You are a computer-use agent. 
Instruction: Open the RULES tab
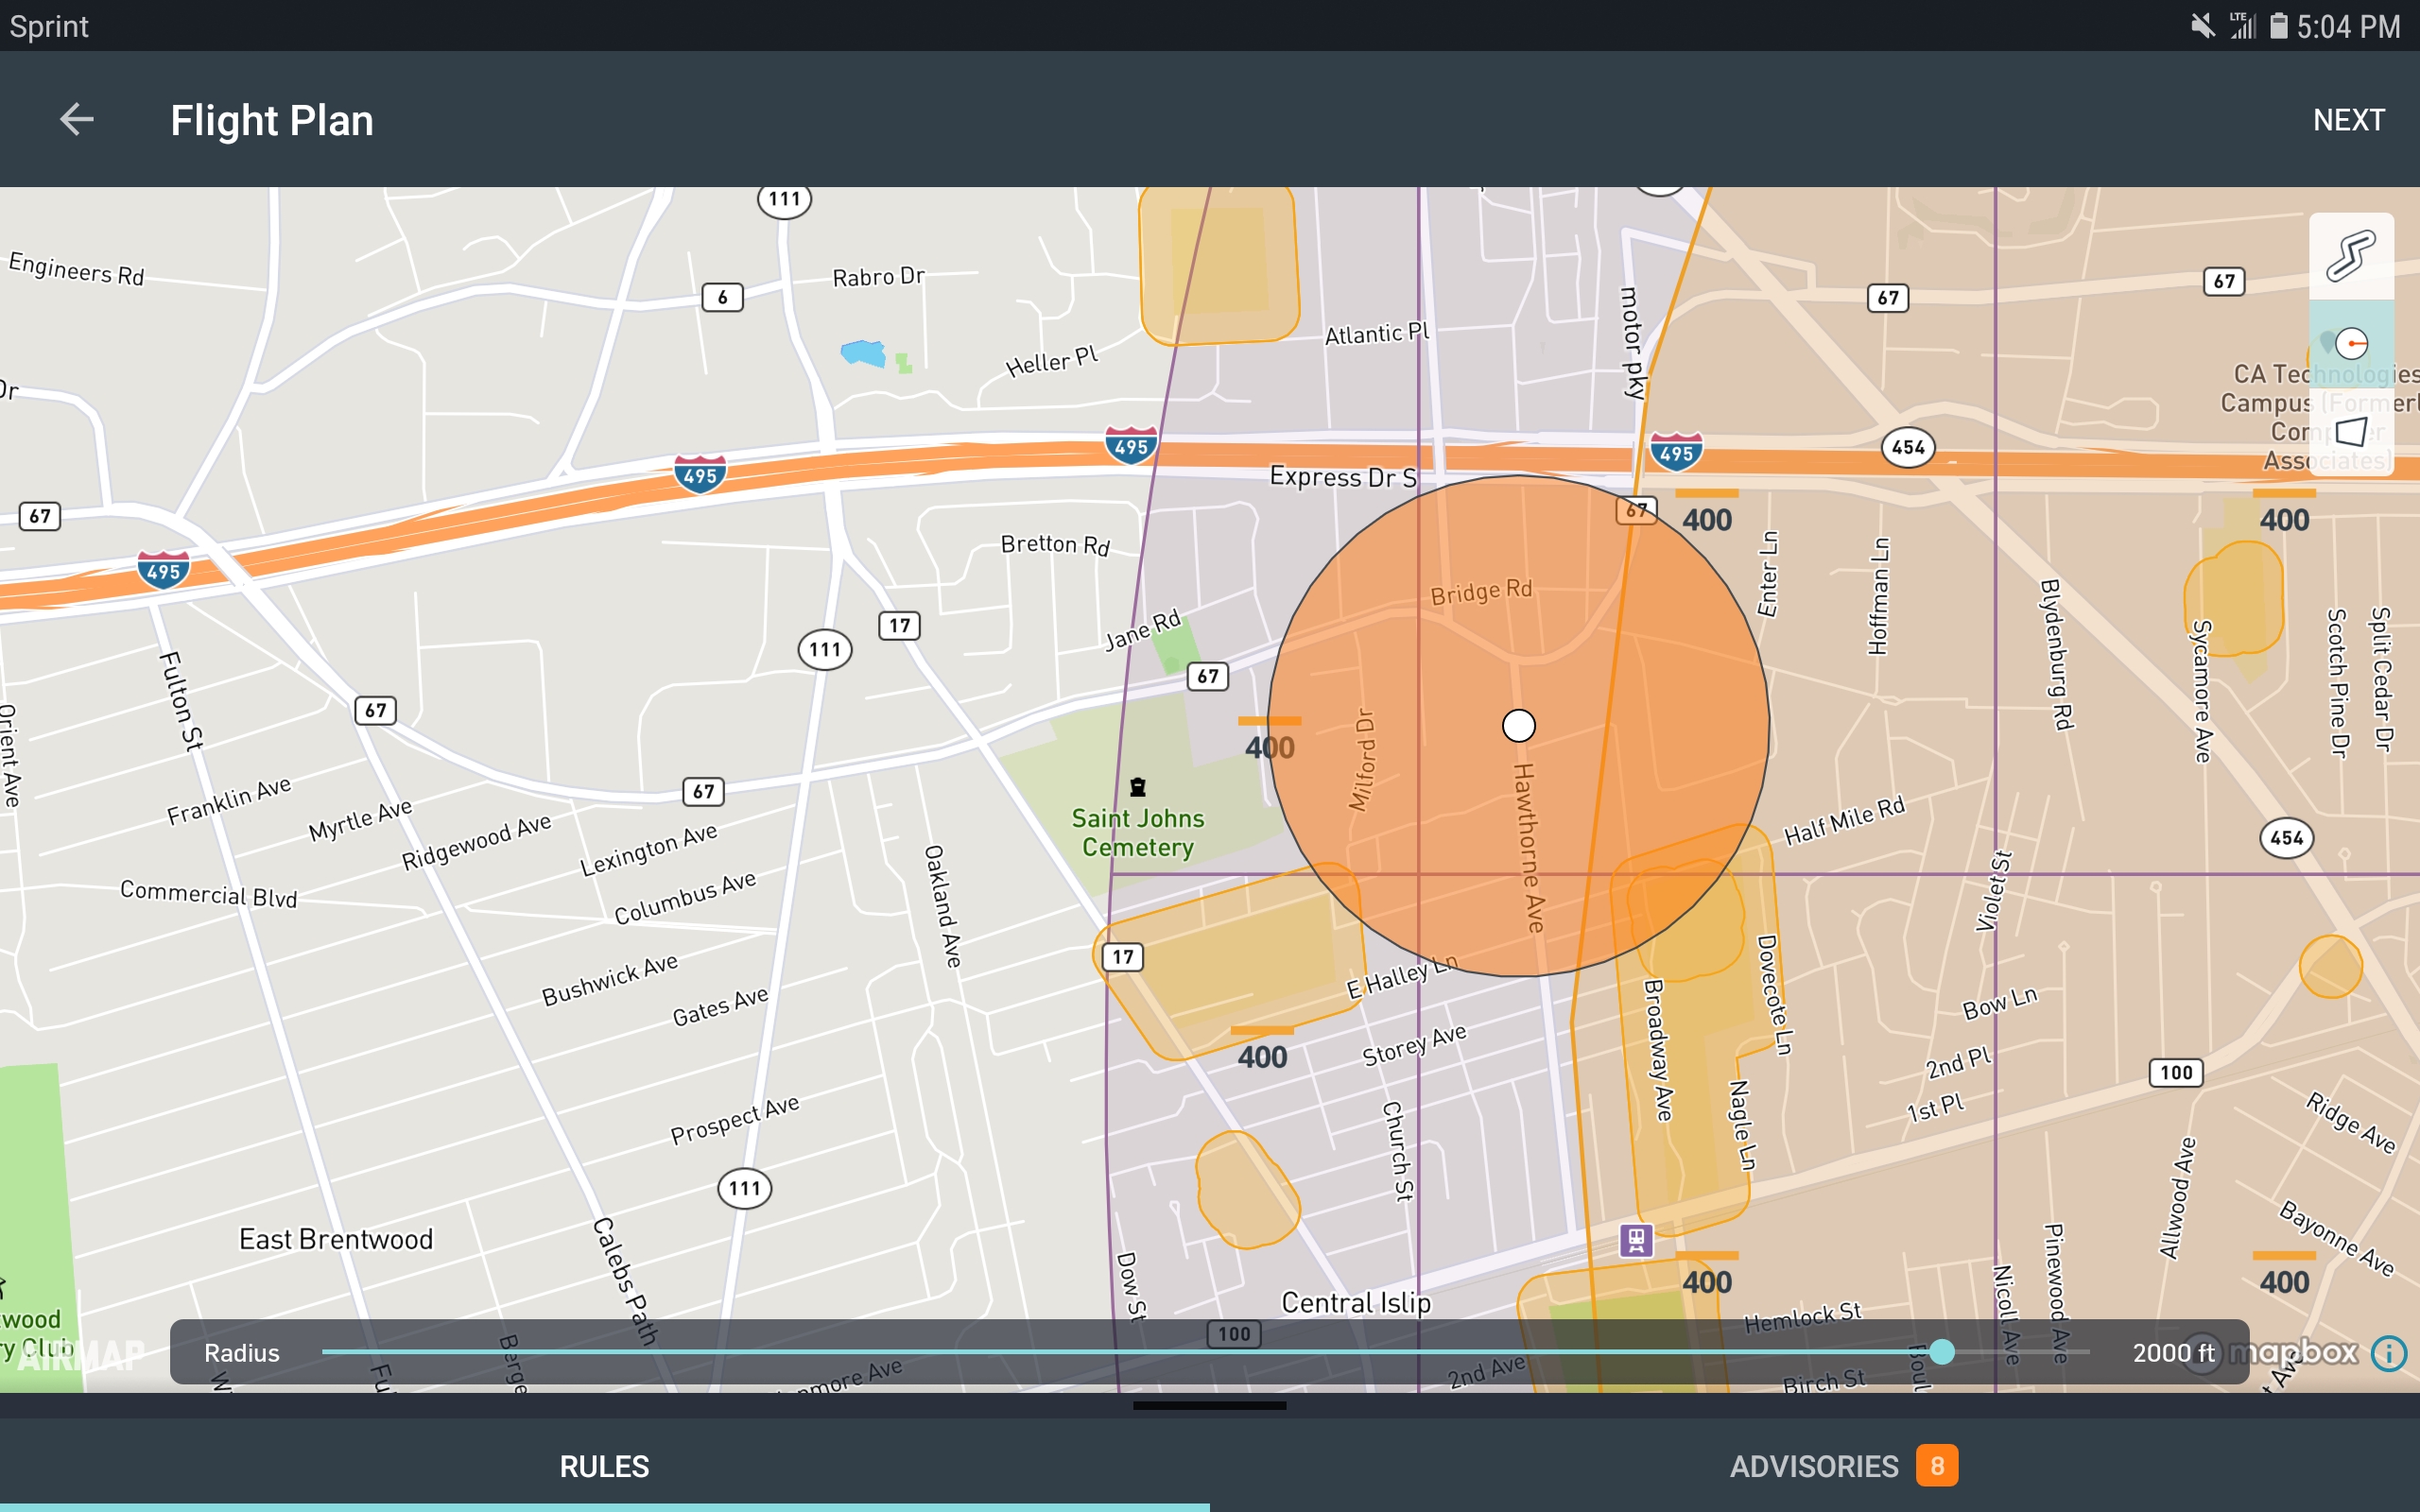tap(604, 1466)
